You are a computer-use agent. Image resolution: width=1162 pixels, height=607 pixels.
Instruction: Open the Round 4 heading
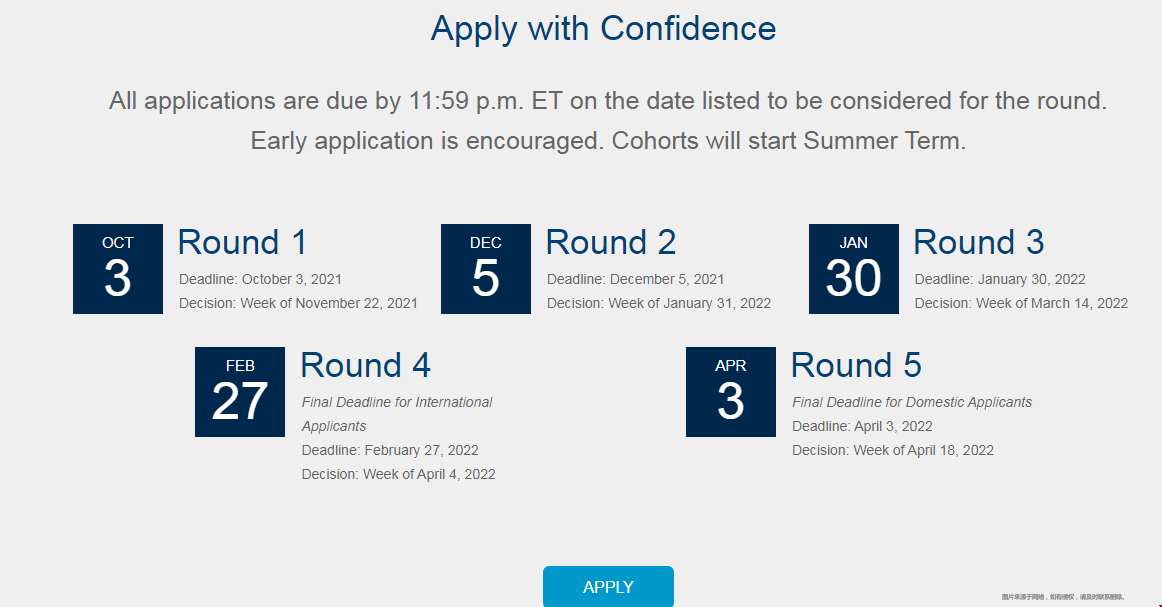365,365
